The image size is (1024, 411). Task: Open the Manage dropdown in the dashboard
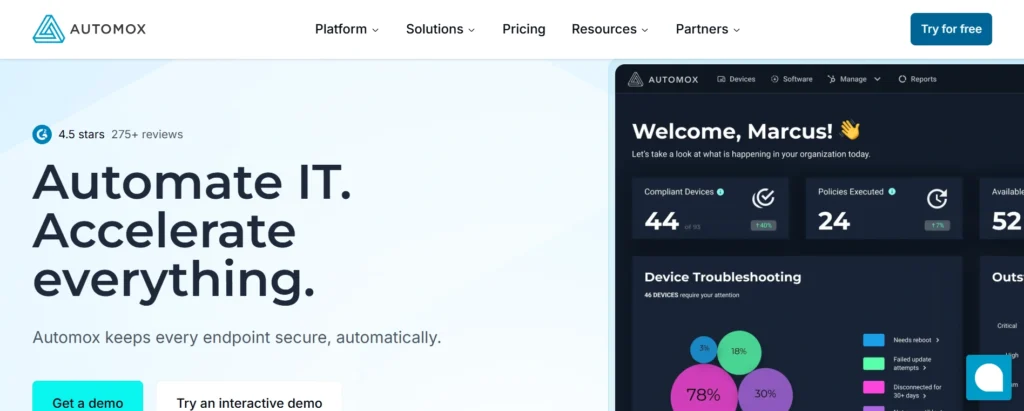click(854, 79)
